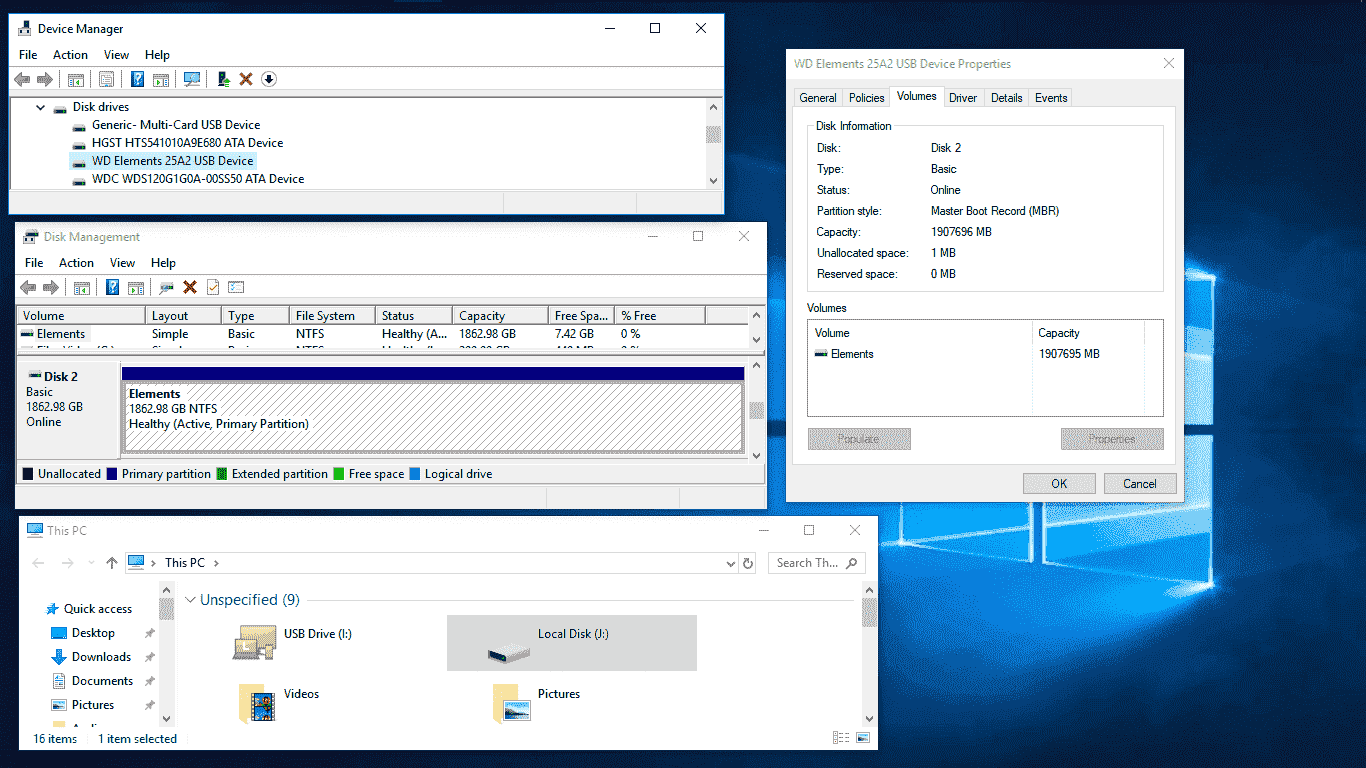Click Disable device down-arrow circle icon

(269, 79)
